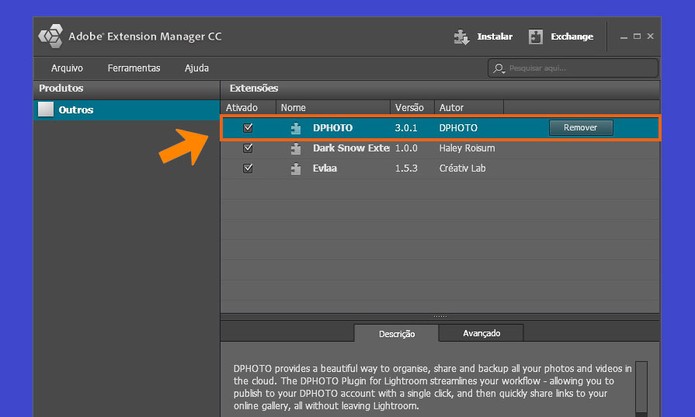Sort by the Versão column header

tap(412, 108)
